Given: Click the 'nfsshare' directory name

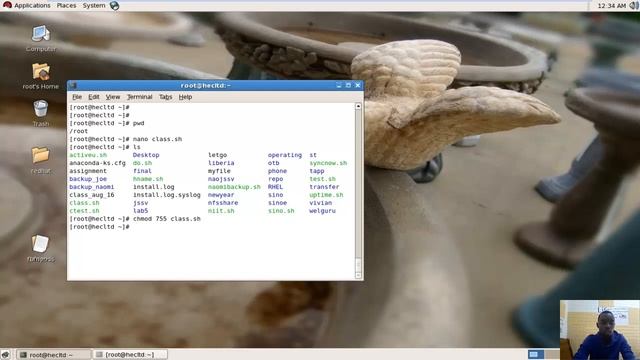Looking at the screenshot, I should (223, 203).
